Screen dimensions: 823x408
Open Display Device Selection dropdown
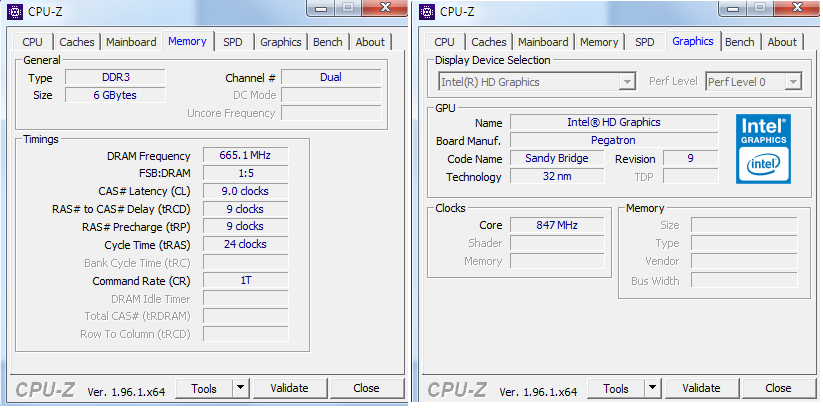click(536, 82)
